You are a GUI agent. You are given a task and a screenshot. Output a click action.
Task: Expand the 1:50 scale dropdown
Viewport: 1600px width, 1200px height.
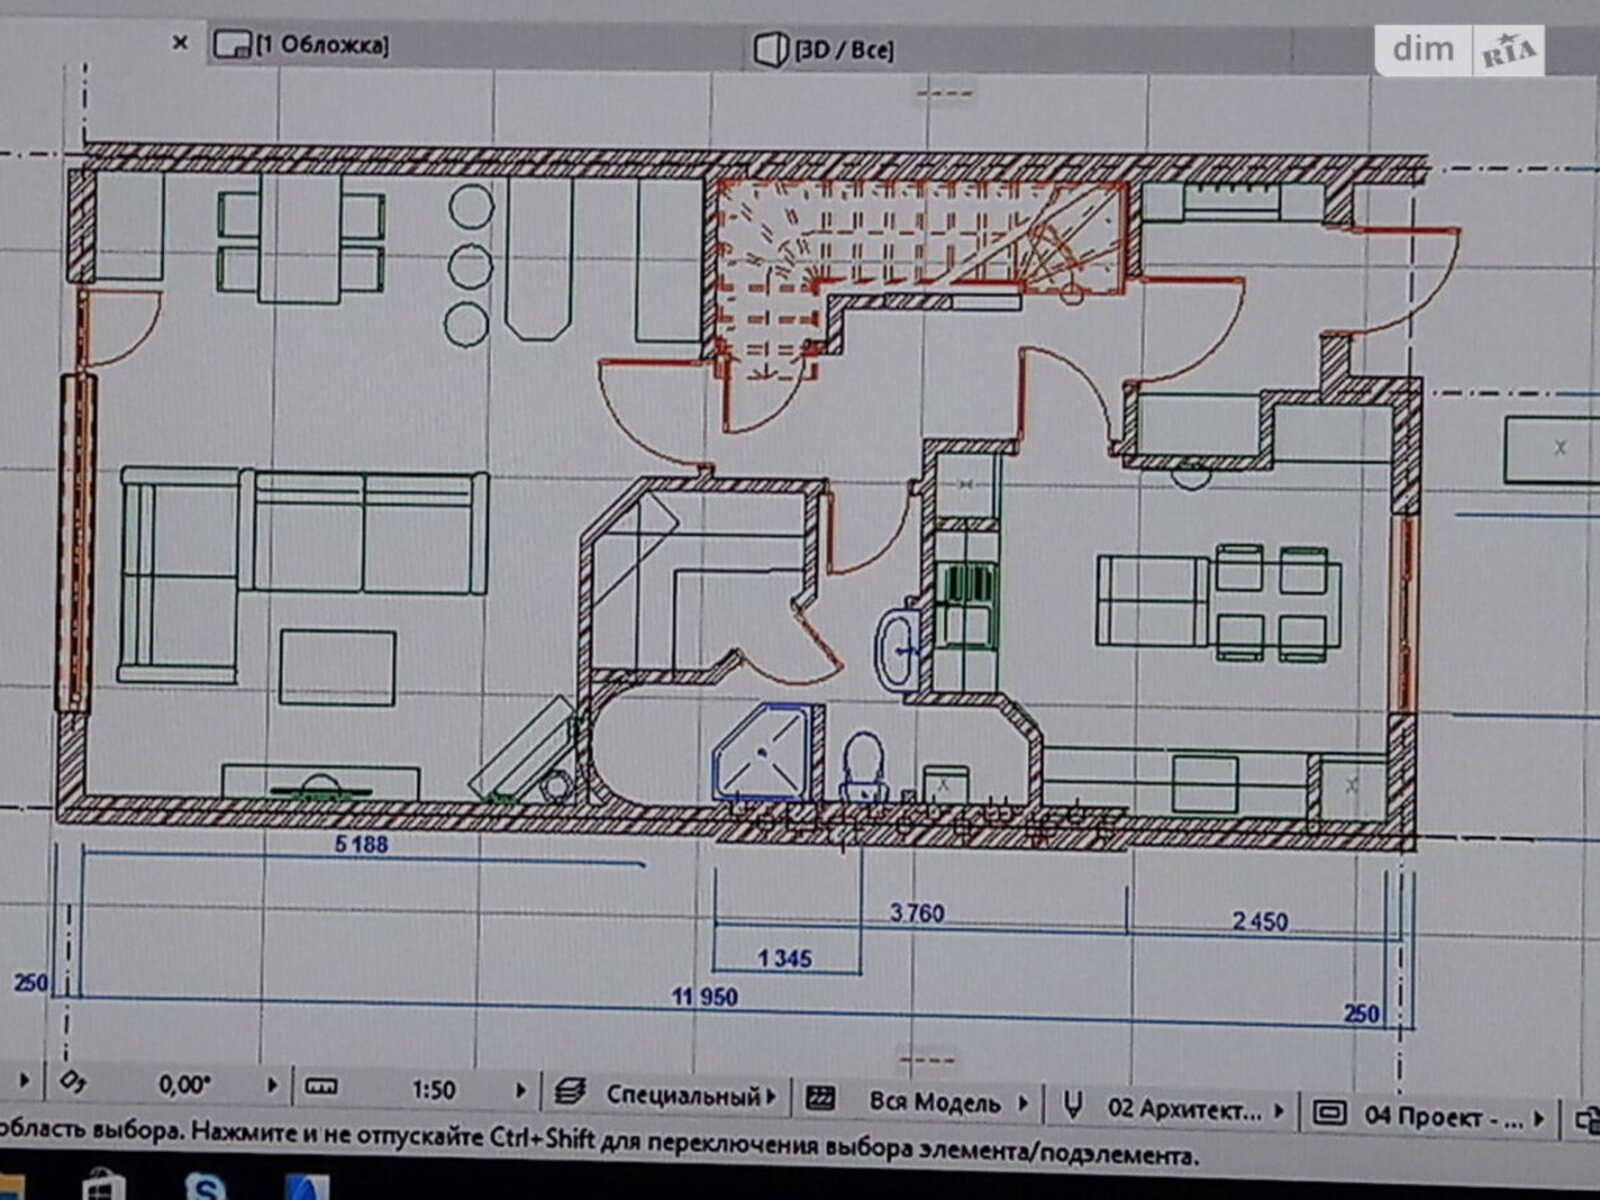(x=520, y=1091)
